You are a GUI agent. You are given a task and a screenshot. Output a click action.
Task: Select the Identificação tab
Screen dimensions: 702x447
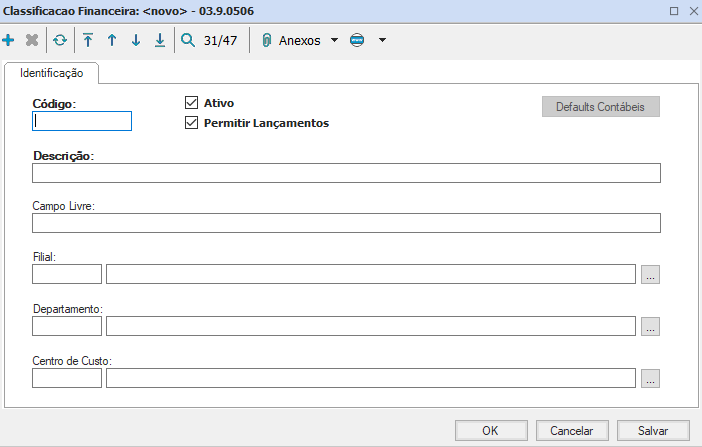click(51, 74)
